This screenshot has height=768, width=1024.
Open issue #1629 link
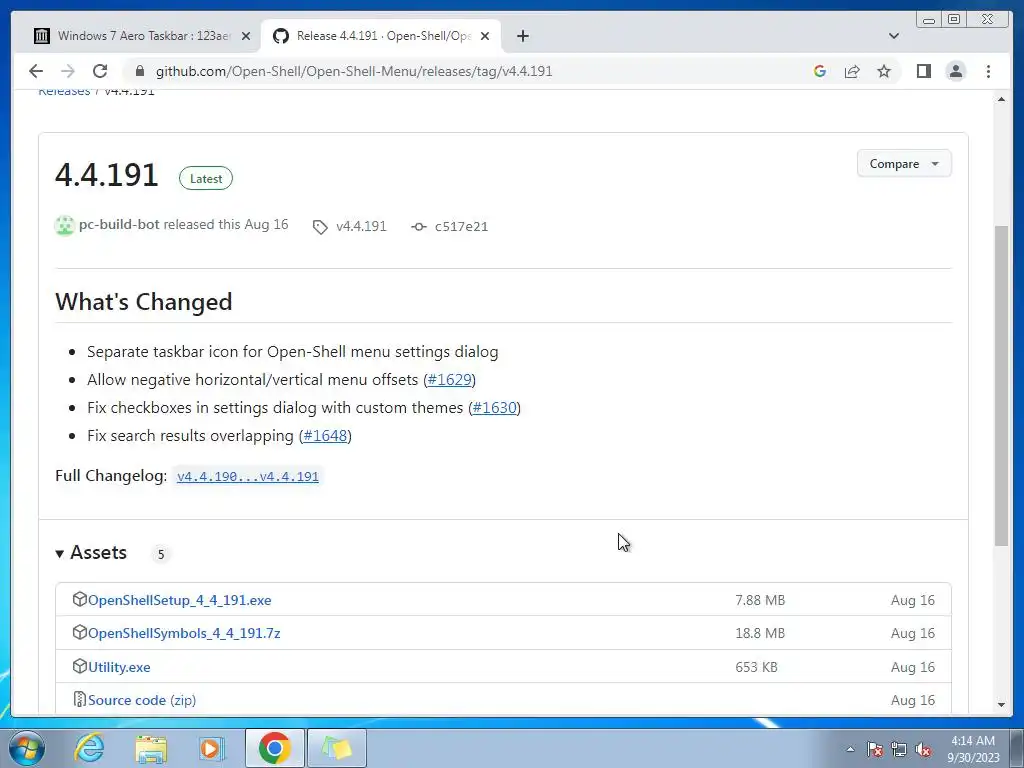[449, 379]
